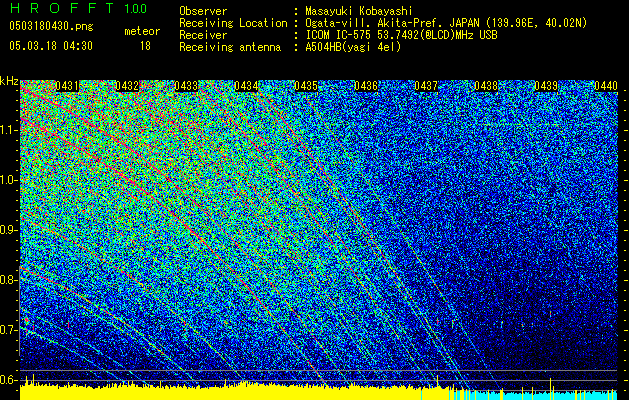
Task: Click the Receiving Location label
Action: coord(233,23)
